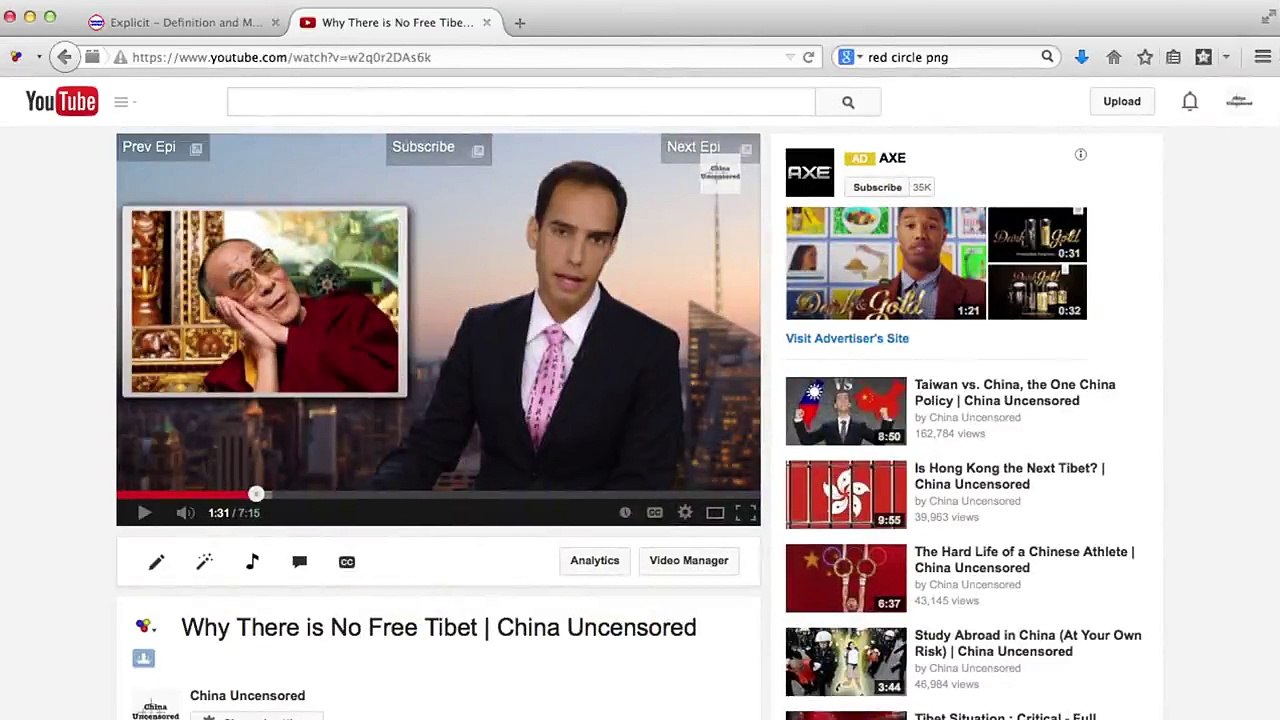This screenshot has height=720, width=1280.
Task: Open the enhancements magic wand tool
Action: tap(204, 562)
